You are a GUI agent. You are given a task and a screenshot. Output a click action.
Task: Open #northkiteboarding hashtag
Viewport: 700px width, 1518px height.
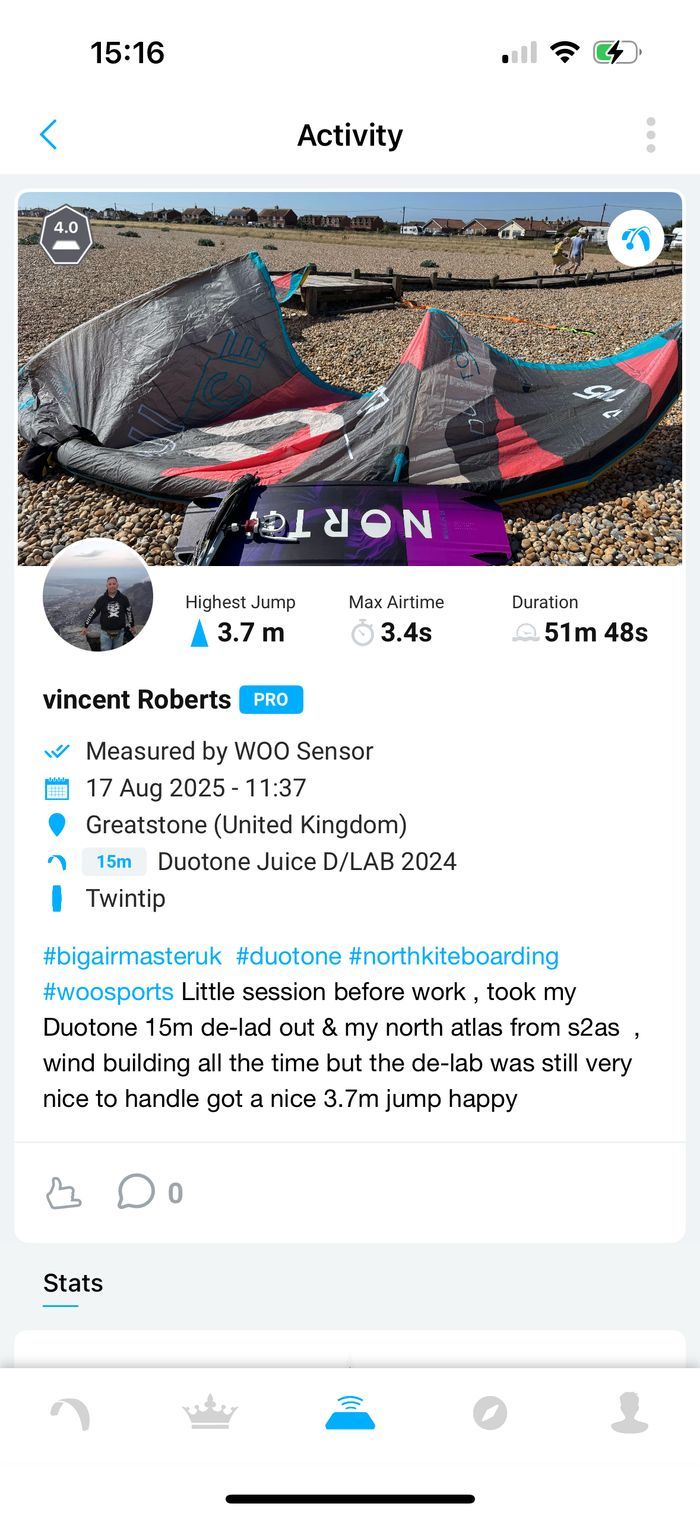[453, 956]
